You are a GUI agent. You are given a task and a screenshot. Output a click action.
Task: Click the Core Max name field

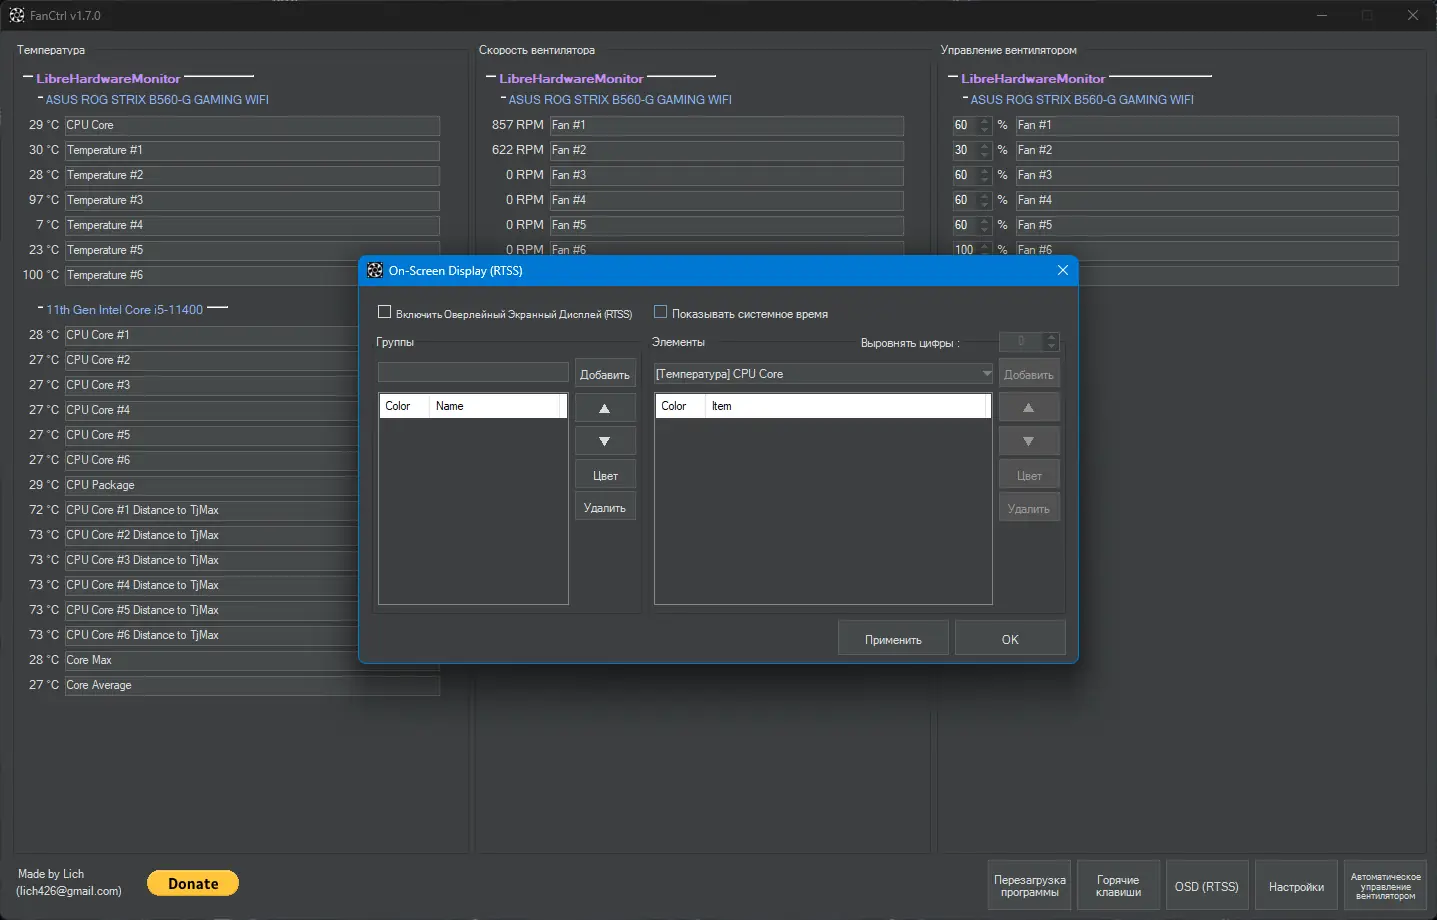click(252, 660)
